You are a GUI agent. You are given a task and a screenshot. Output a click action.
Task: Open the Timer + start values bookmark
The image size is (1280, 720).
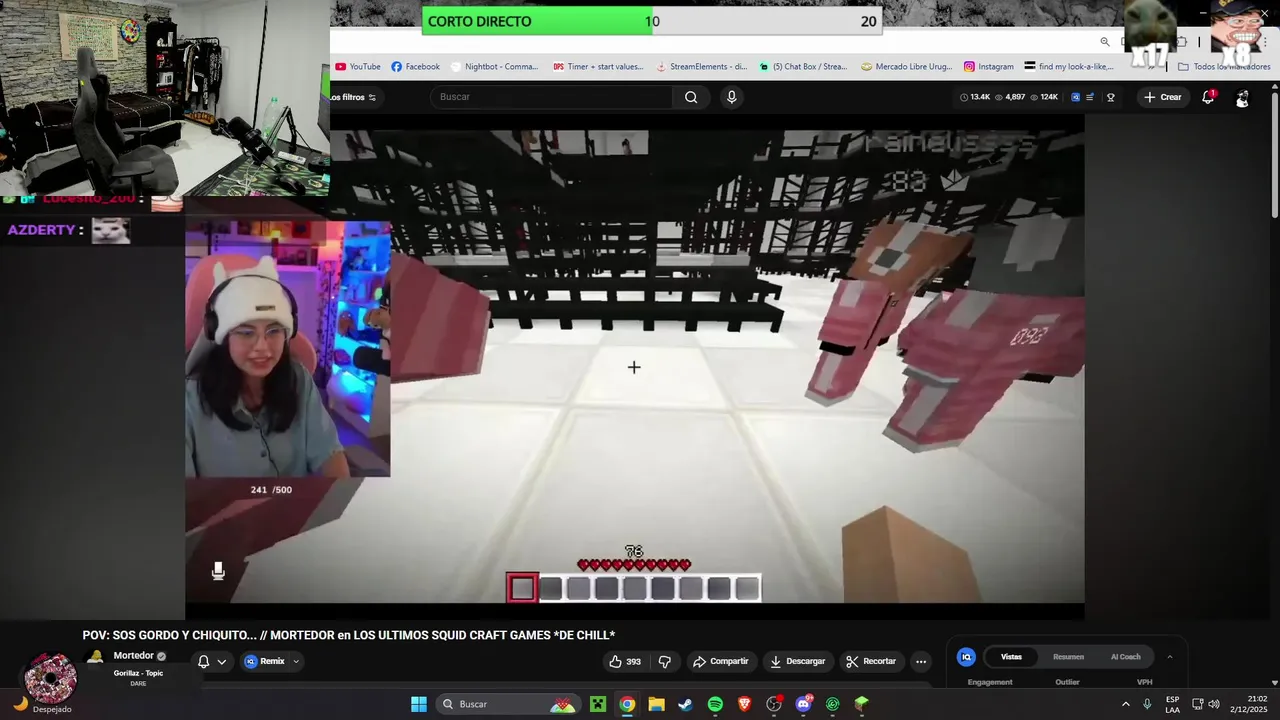(598, 67)
